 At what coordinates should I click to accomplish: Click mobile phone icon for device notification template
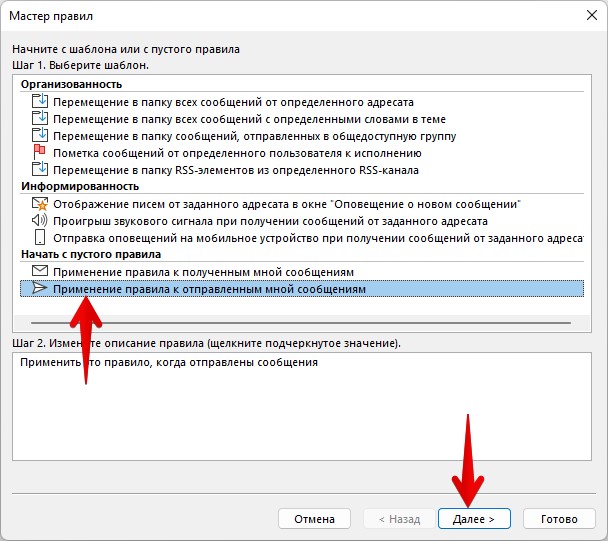tap(40, 237)
